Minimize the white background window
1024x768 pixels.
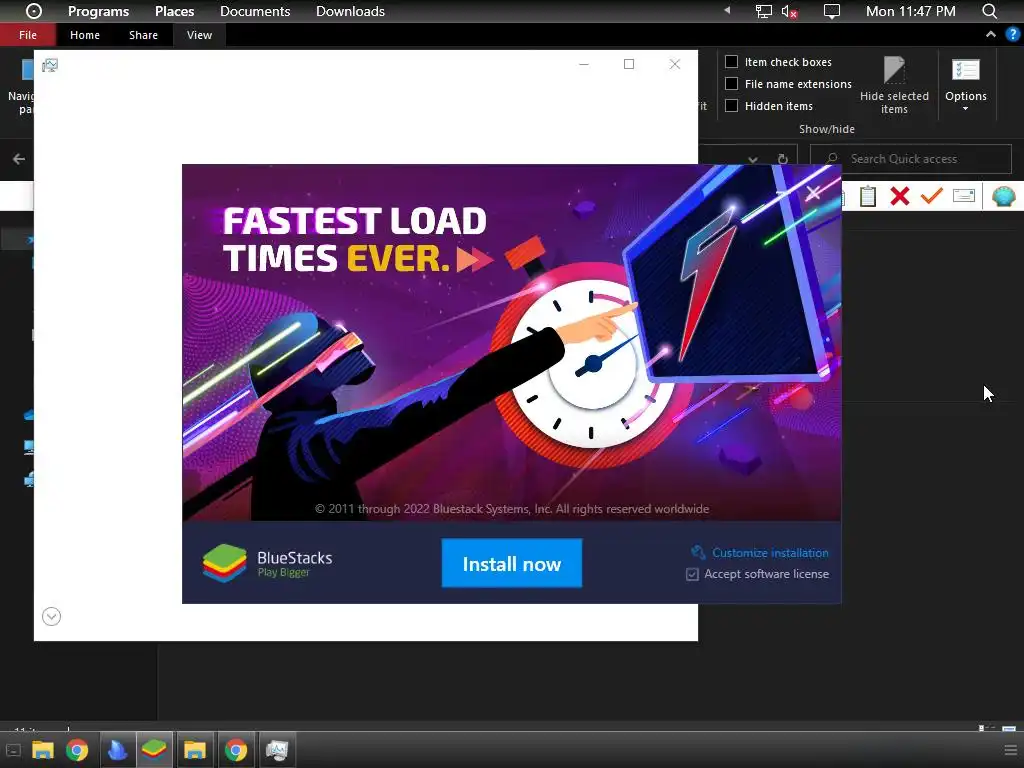584,64
